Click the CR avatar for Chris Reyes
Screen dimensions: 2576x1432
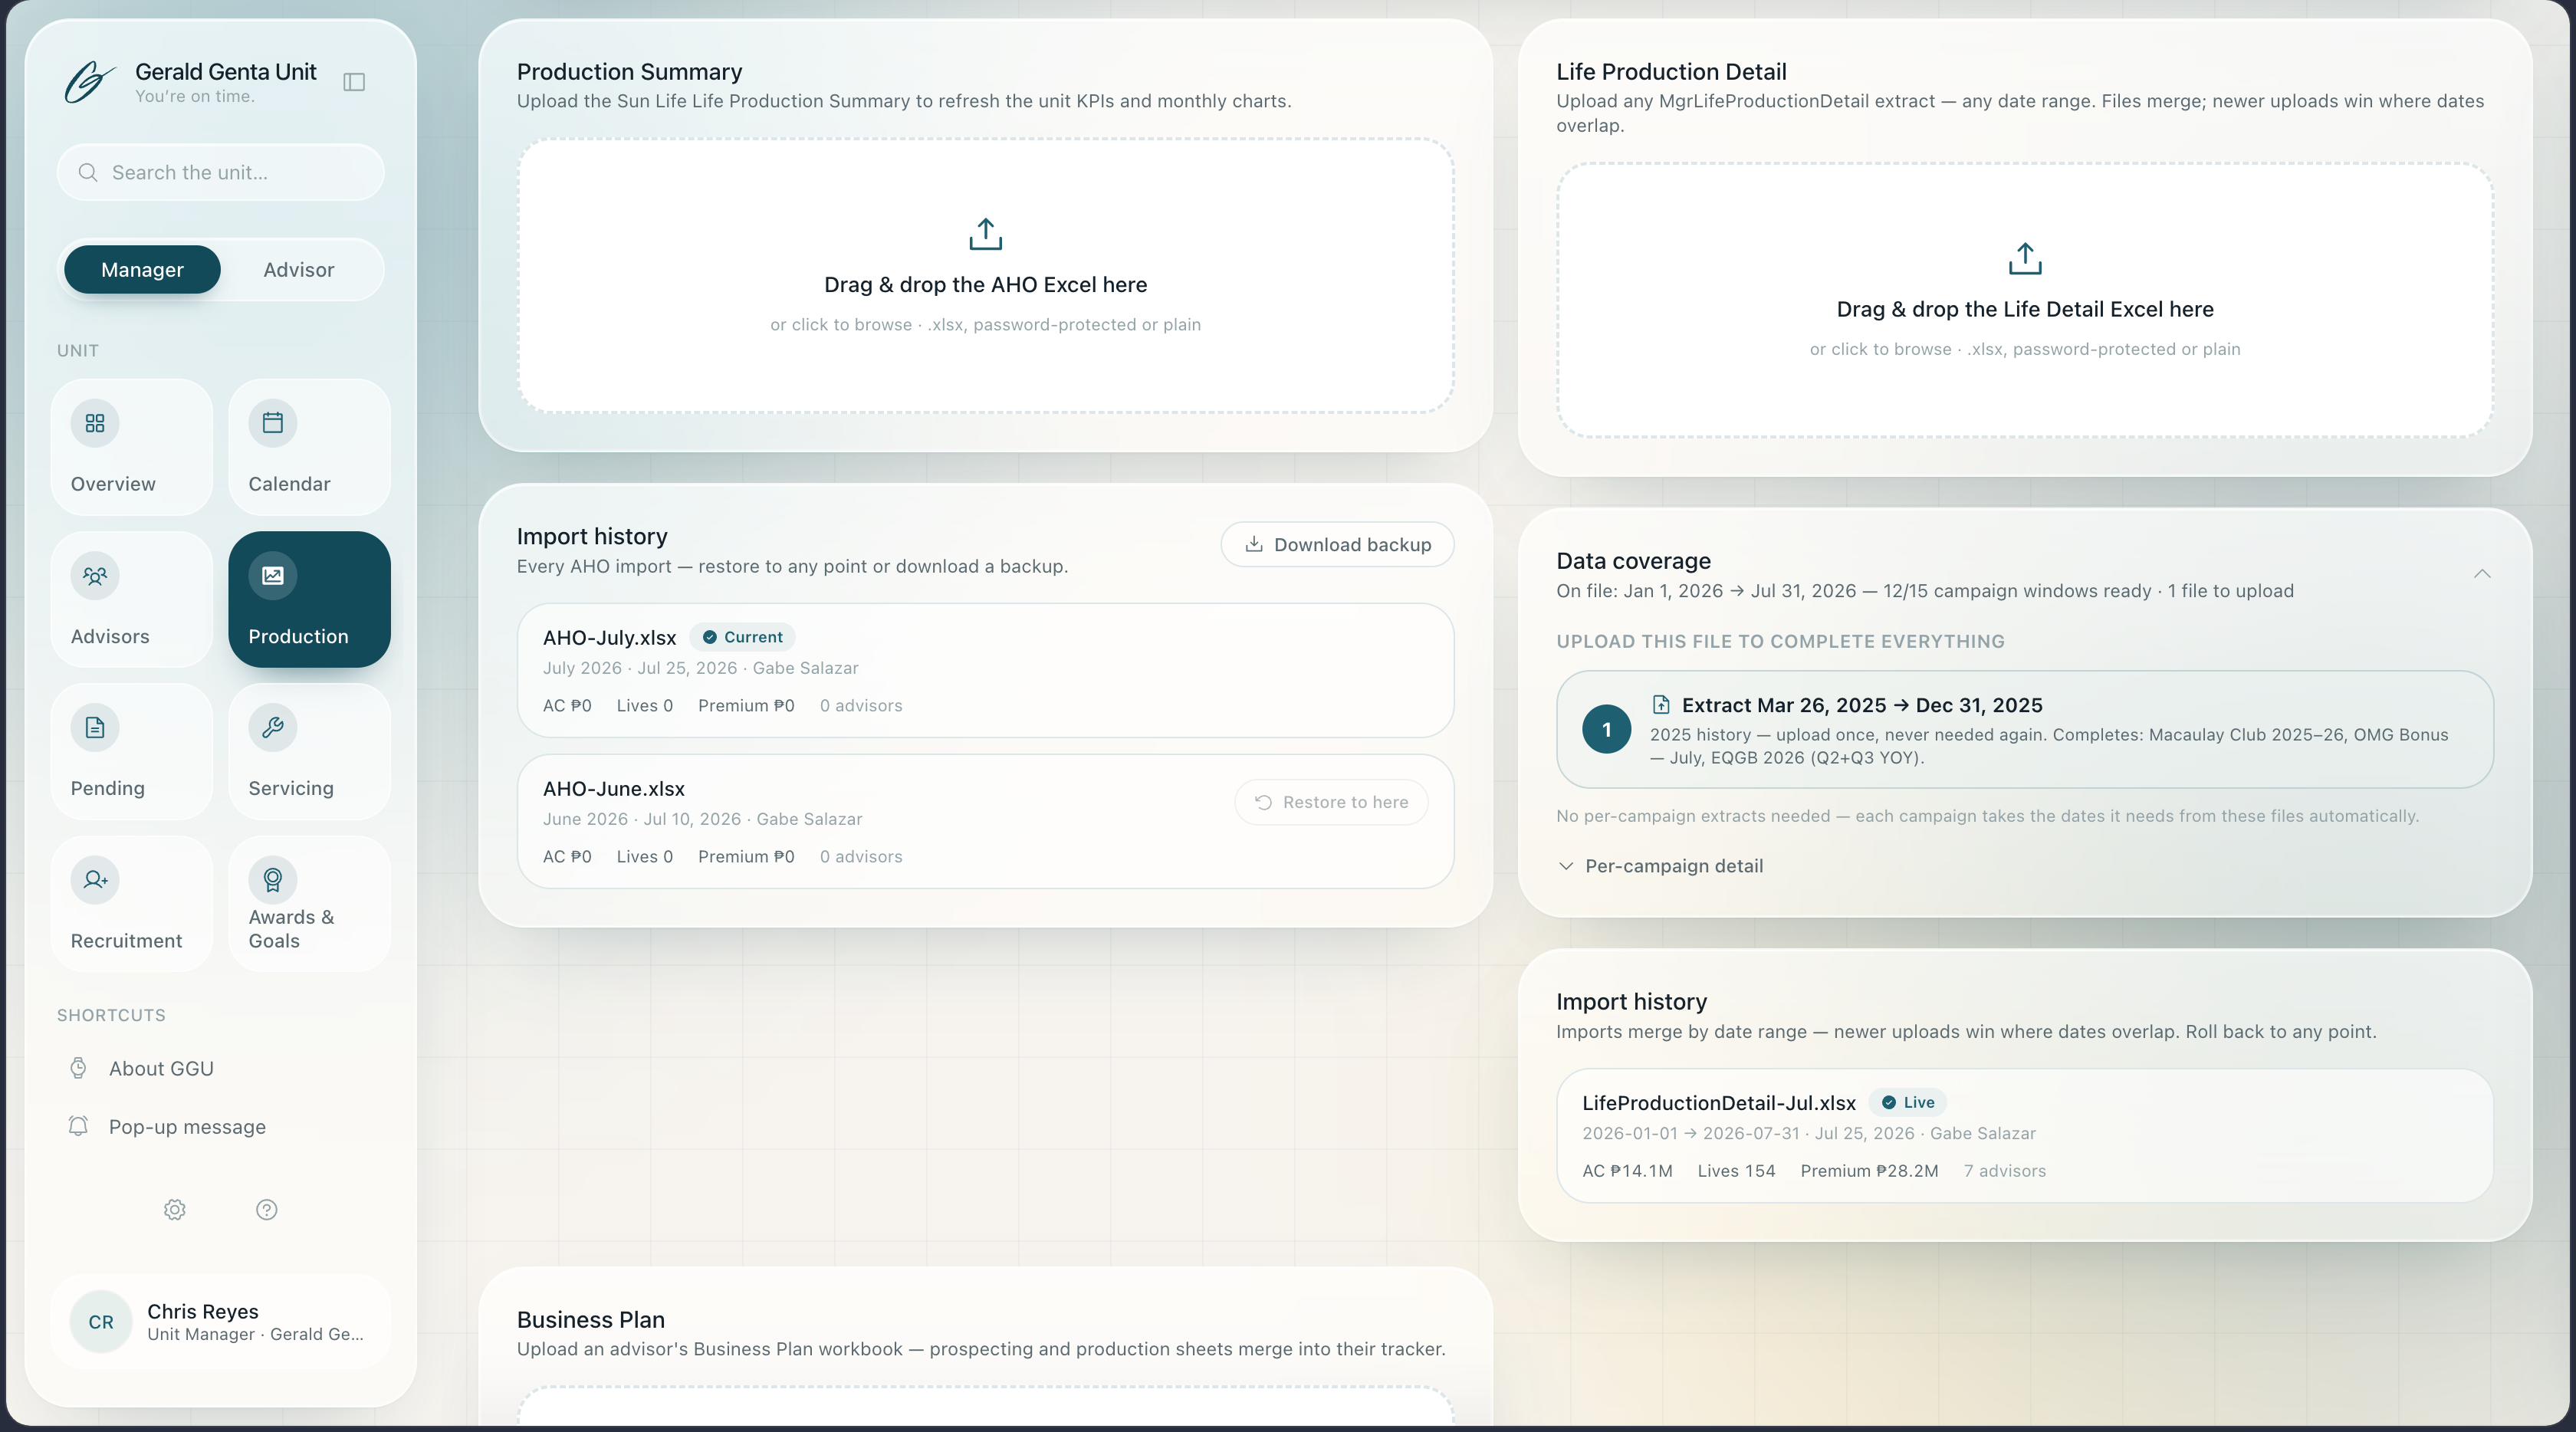101,1322
